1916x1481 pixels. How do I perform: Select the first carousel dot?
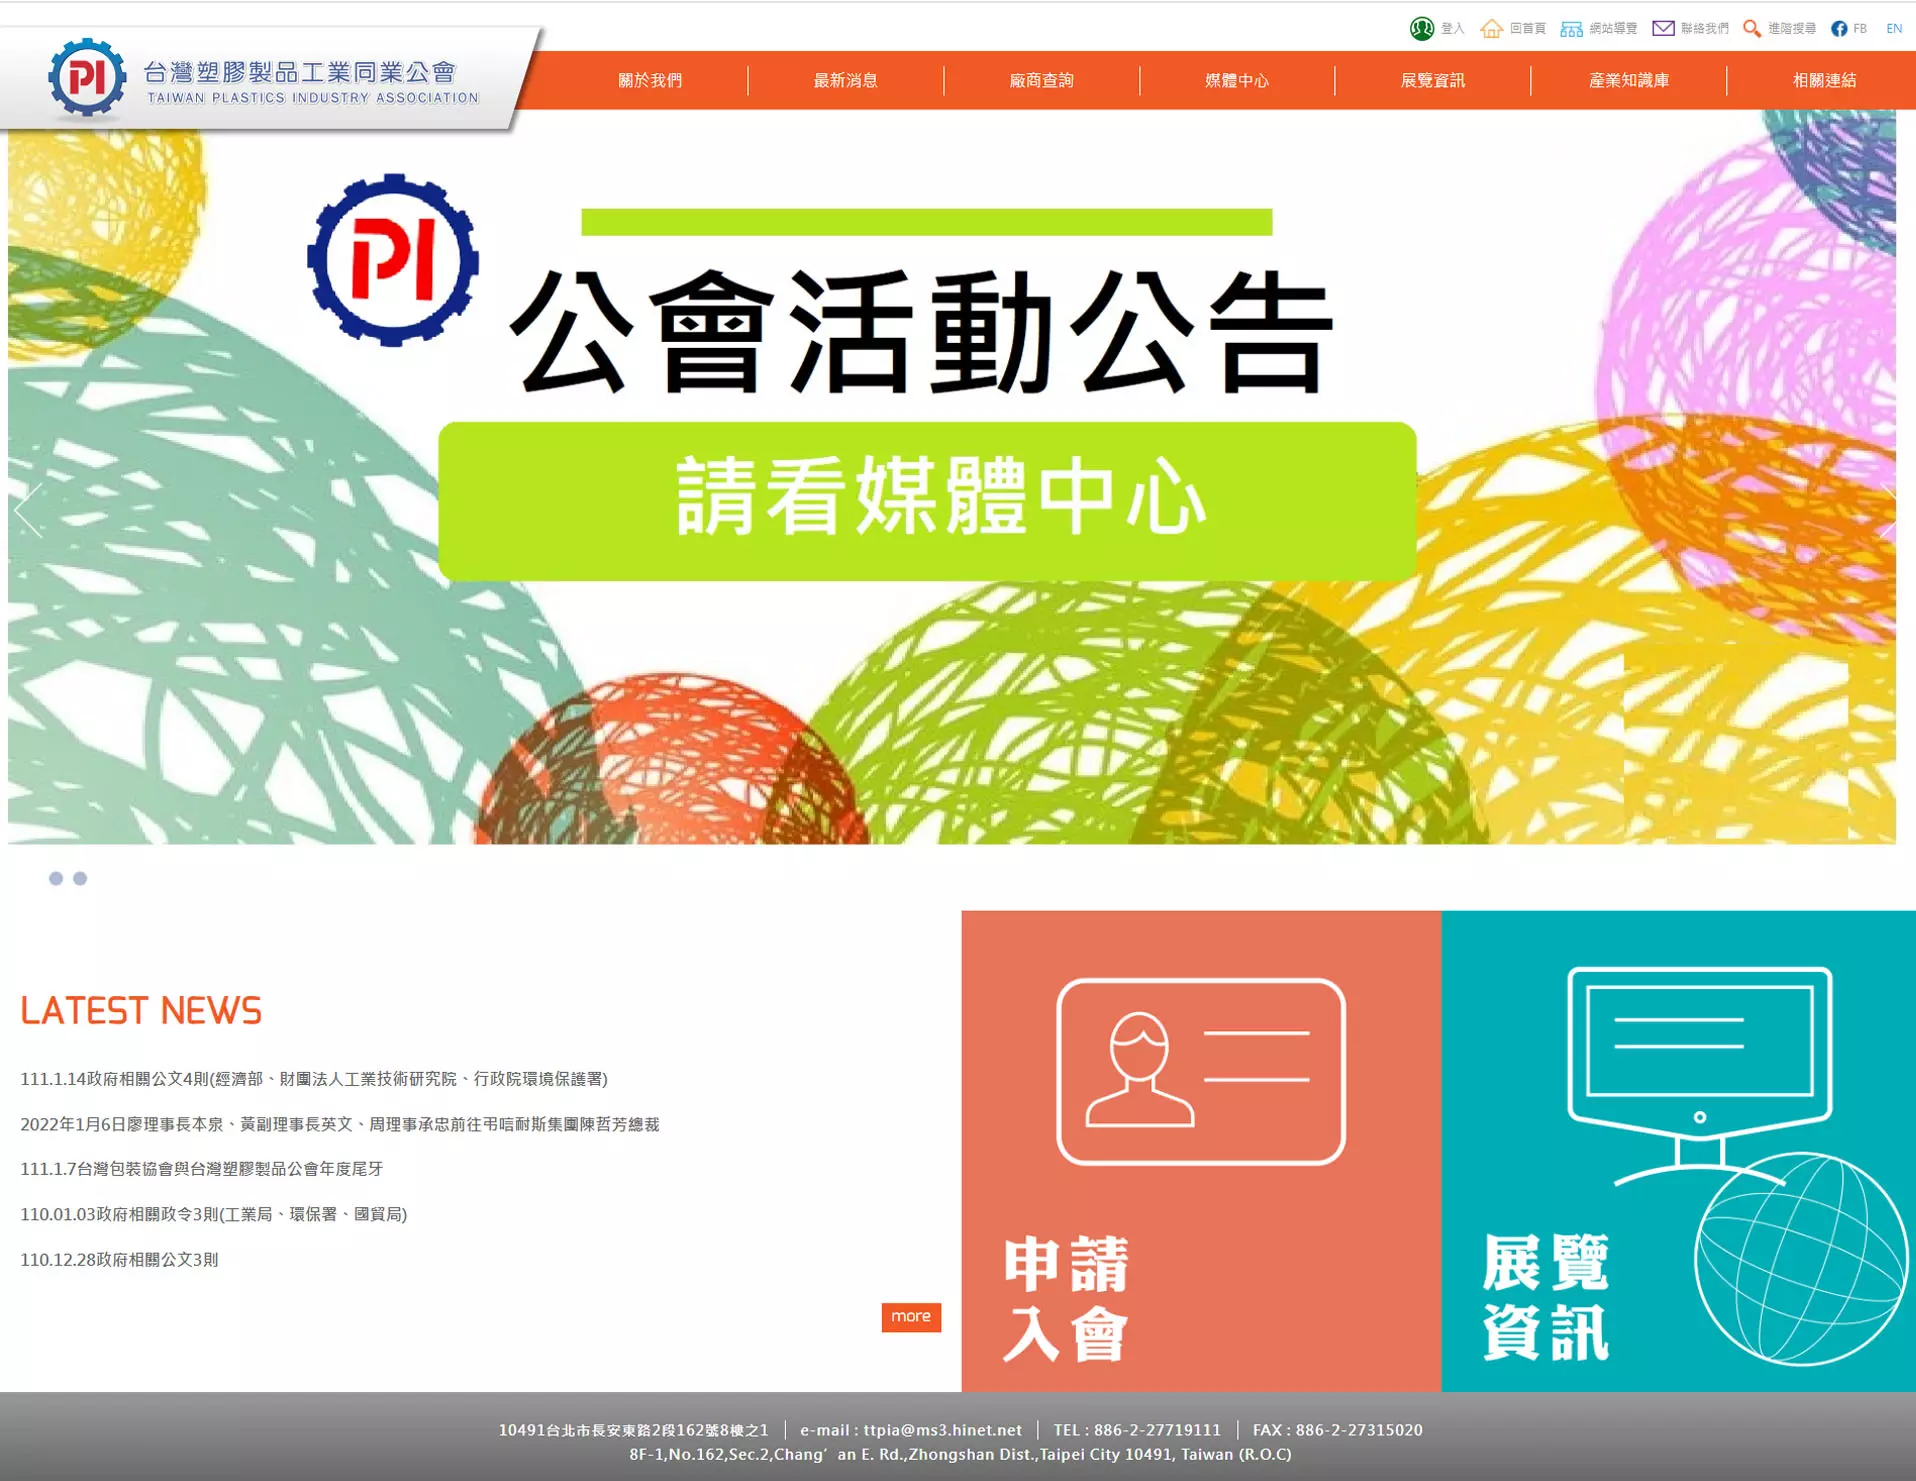56,878
